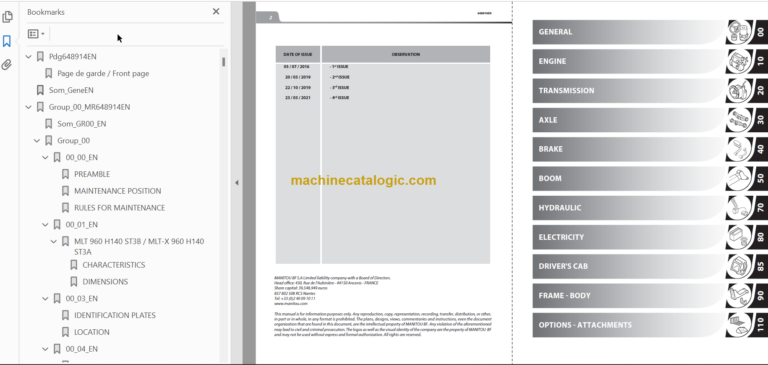Click bookmark icon beside MAINTENANCE POSITION
768x365 pixels.
click(x=65, y=191)
